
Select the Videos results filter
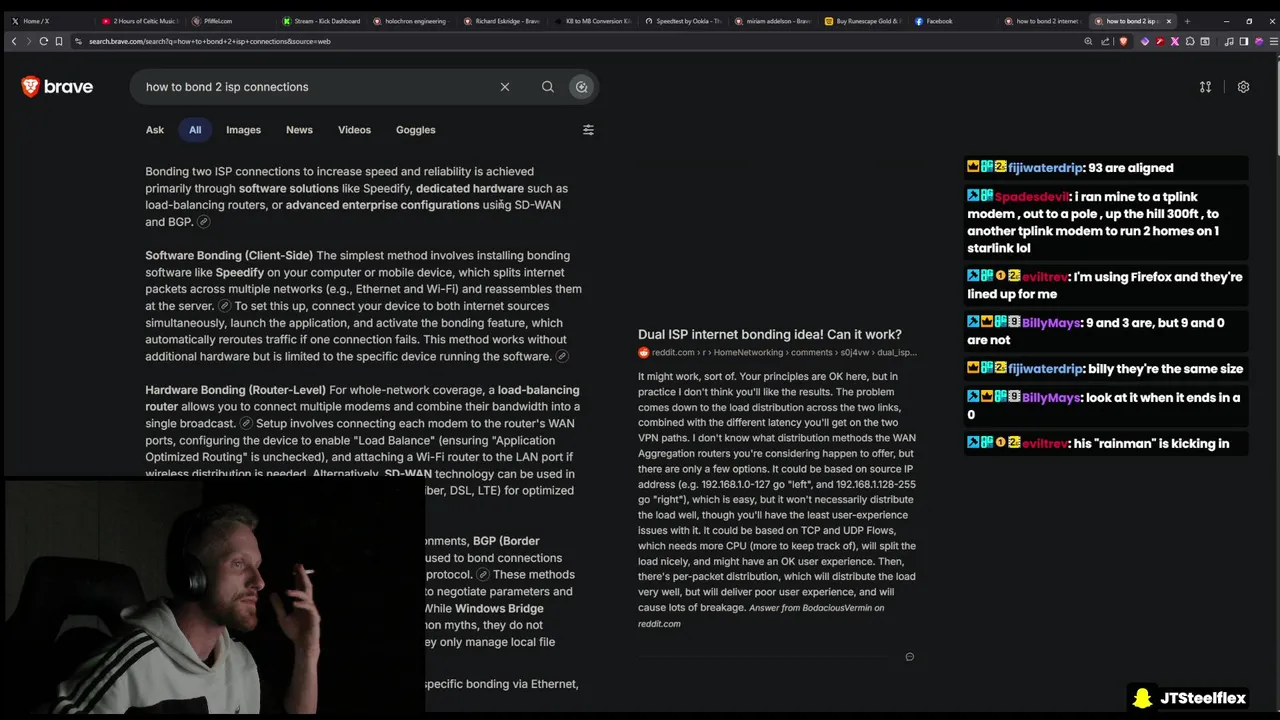[354, 130]
